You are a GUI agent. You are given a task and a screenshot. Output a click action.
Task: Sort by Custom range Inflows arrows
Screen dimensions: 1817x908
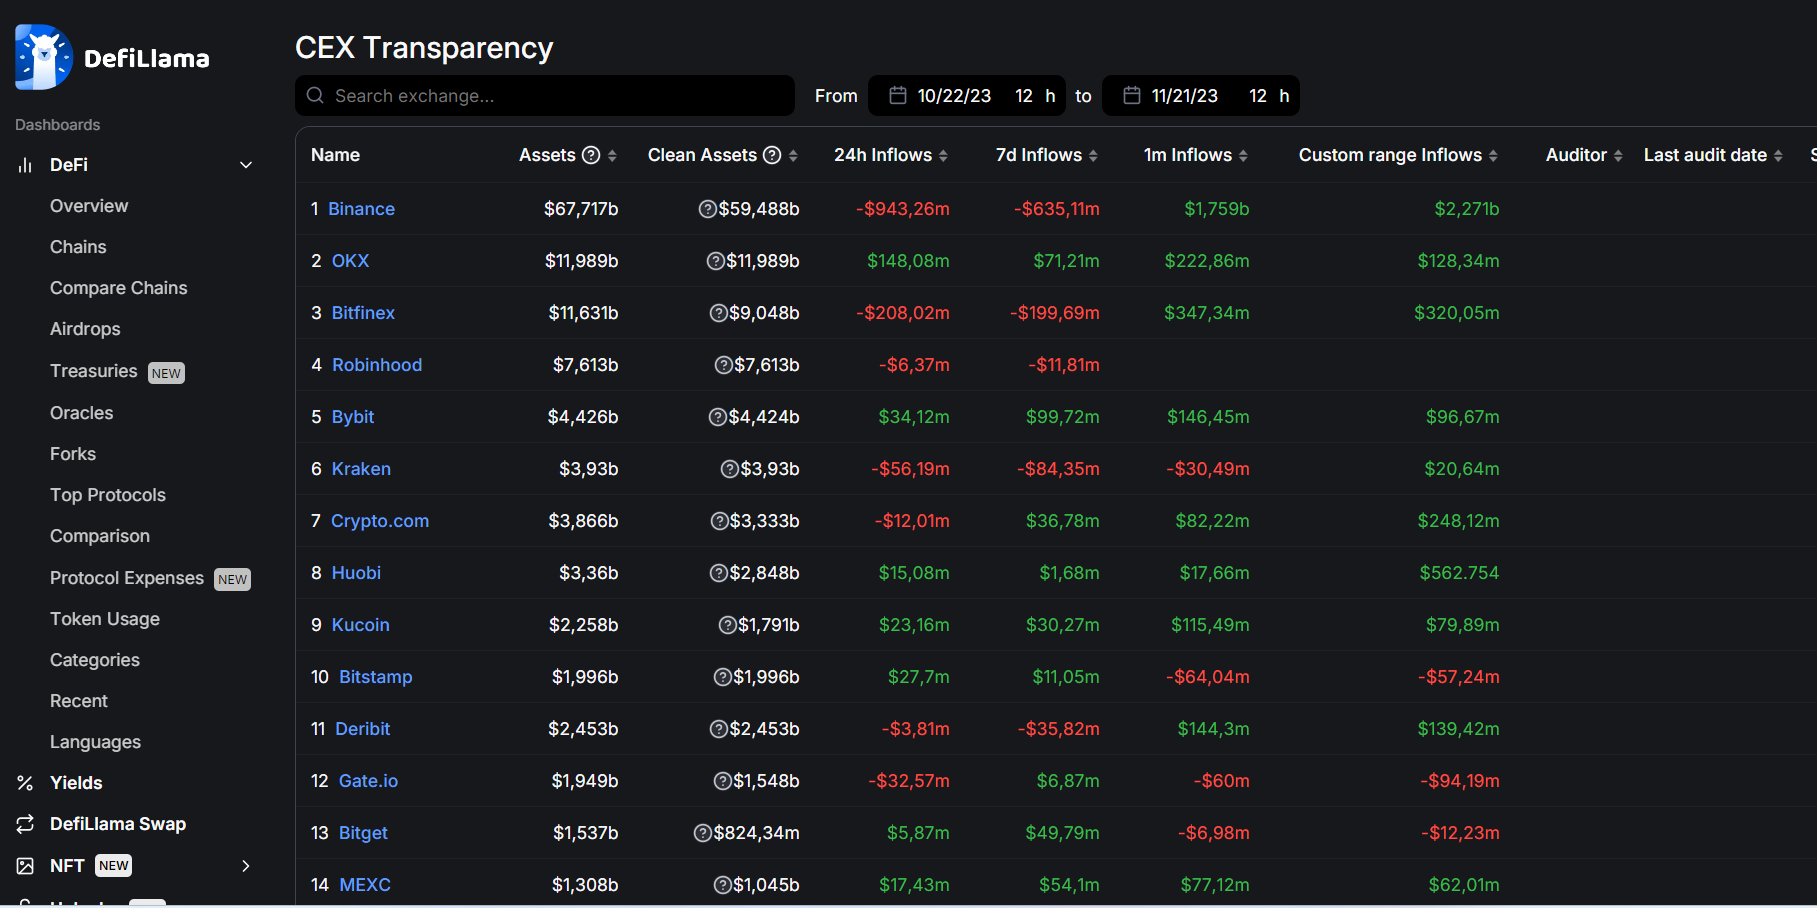coord(1493,156)
